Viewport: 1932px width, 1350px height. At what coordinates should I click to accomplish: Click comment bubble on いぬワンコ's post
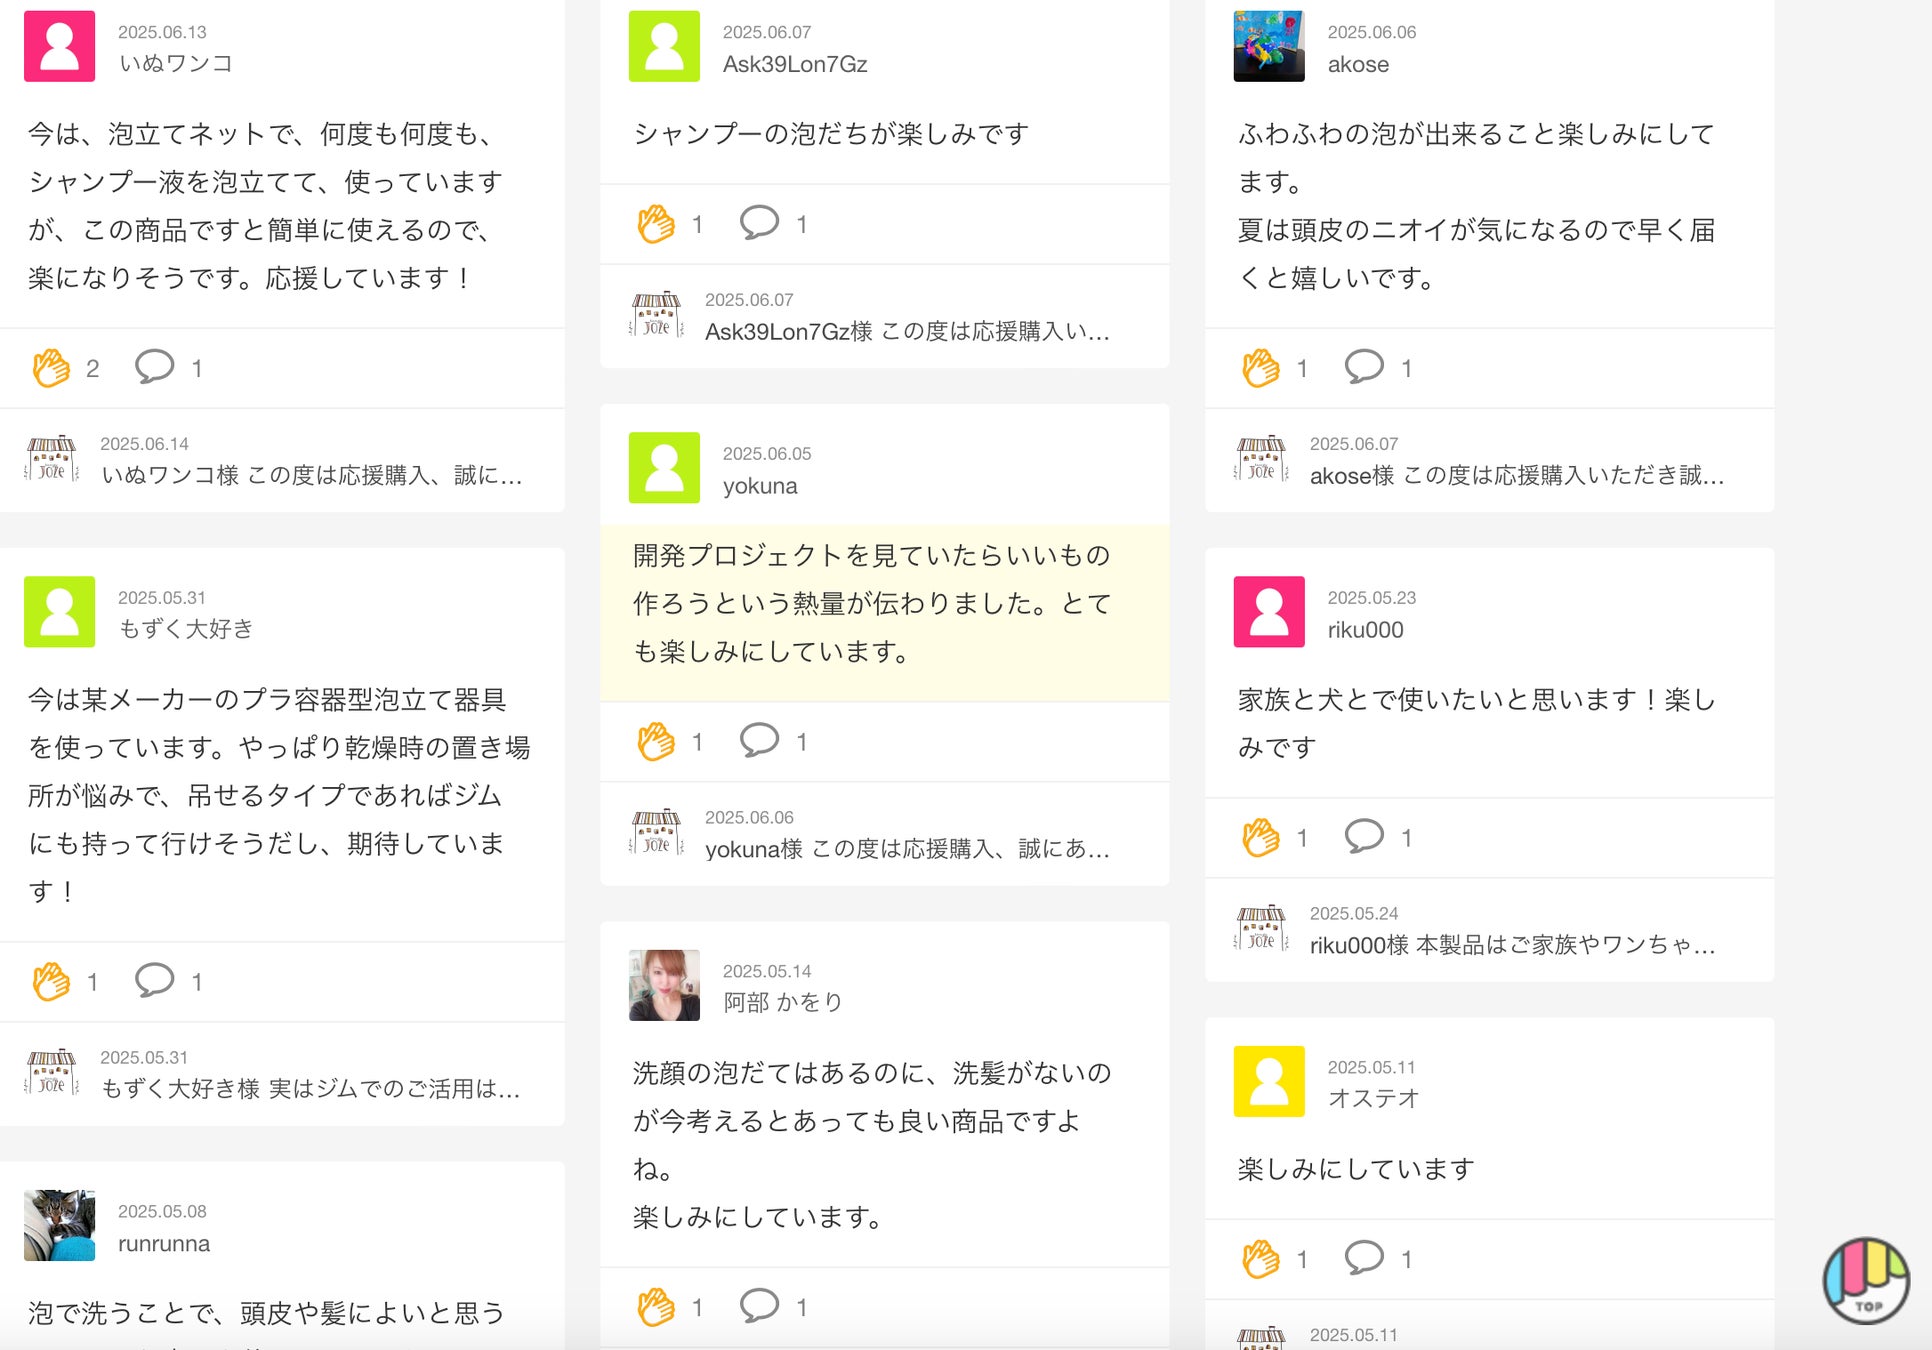[x=155, y=367]
